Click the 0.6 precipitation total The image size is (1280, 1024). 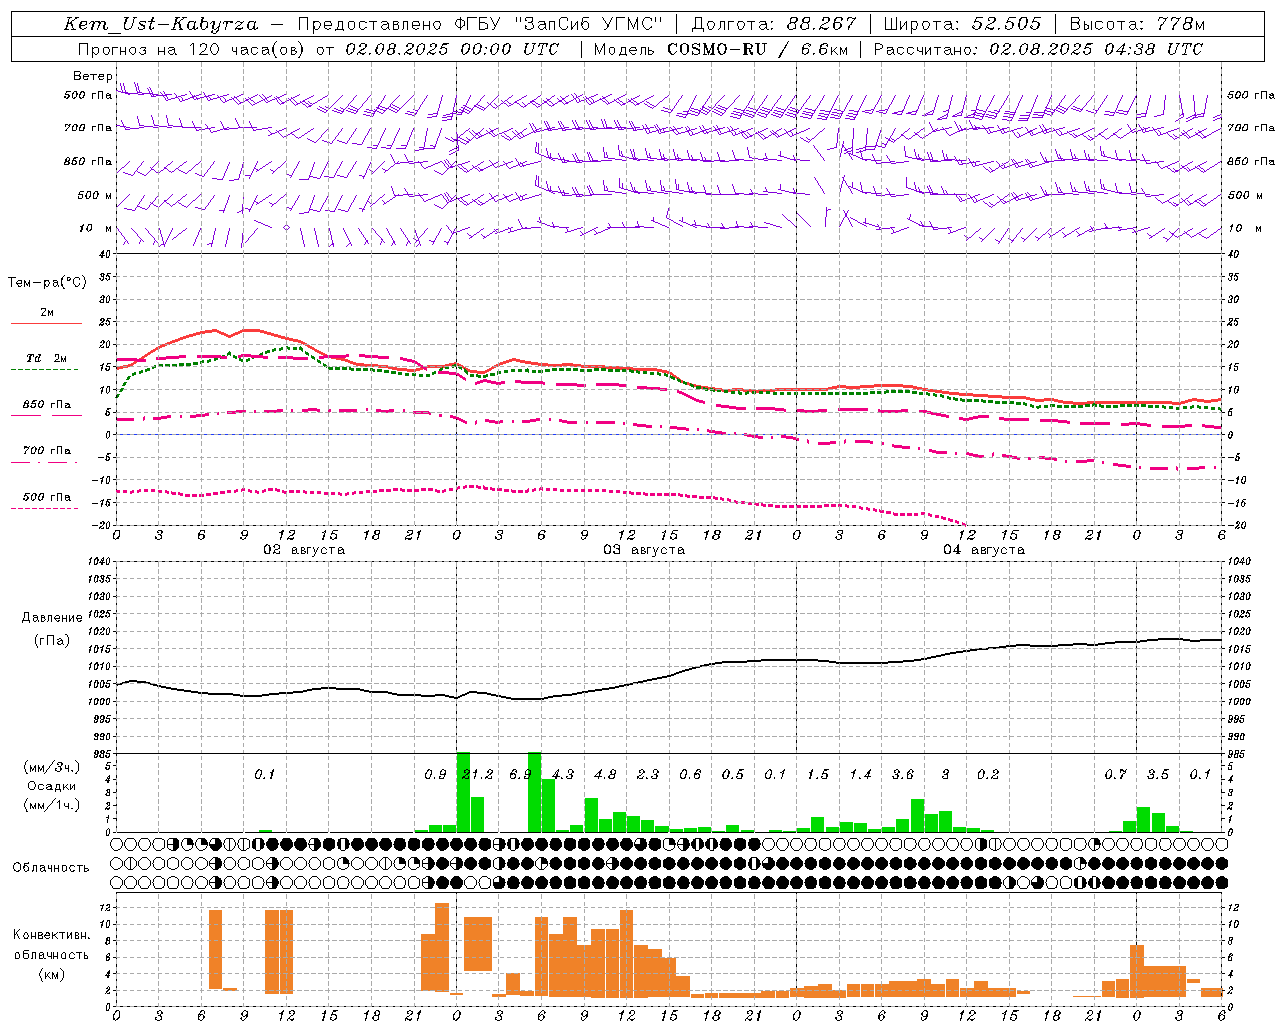tap(690, 775)
